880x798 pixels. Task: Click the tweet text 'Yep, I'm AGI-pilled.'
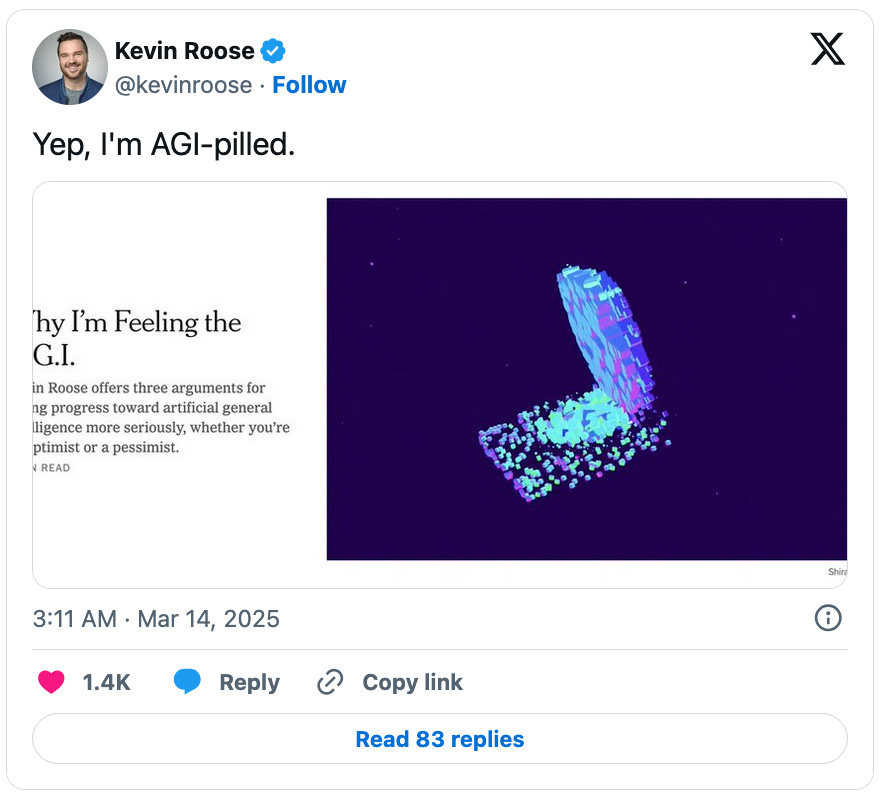[x=164, y=144]
